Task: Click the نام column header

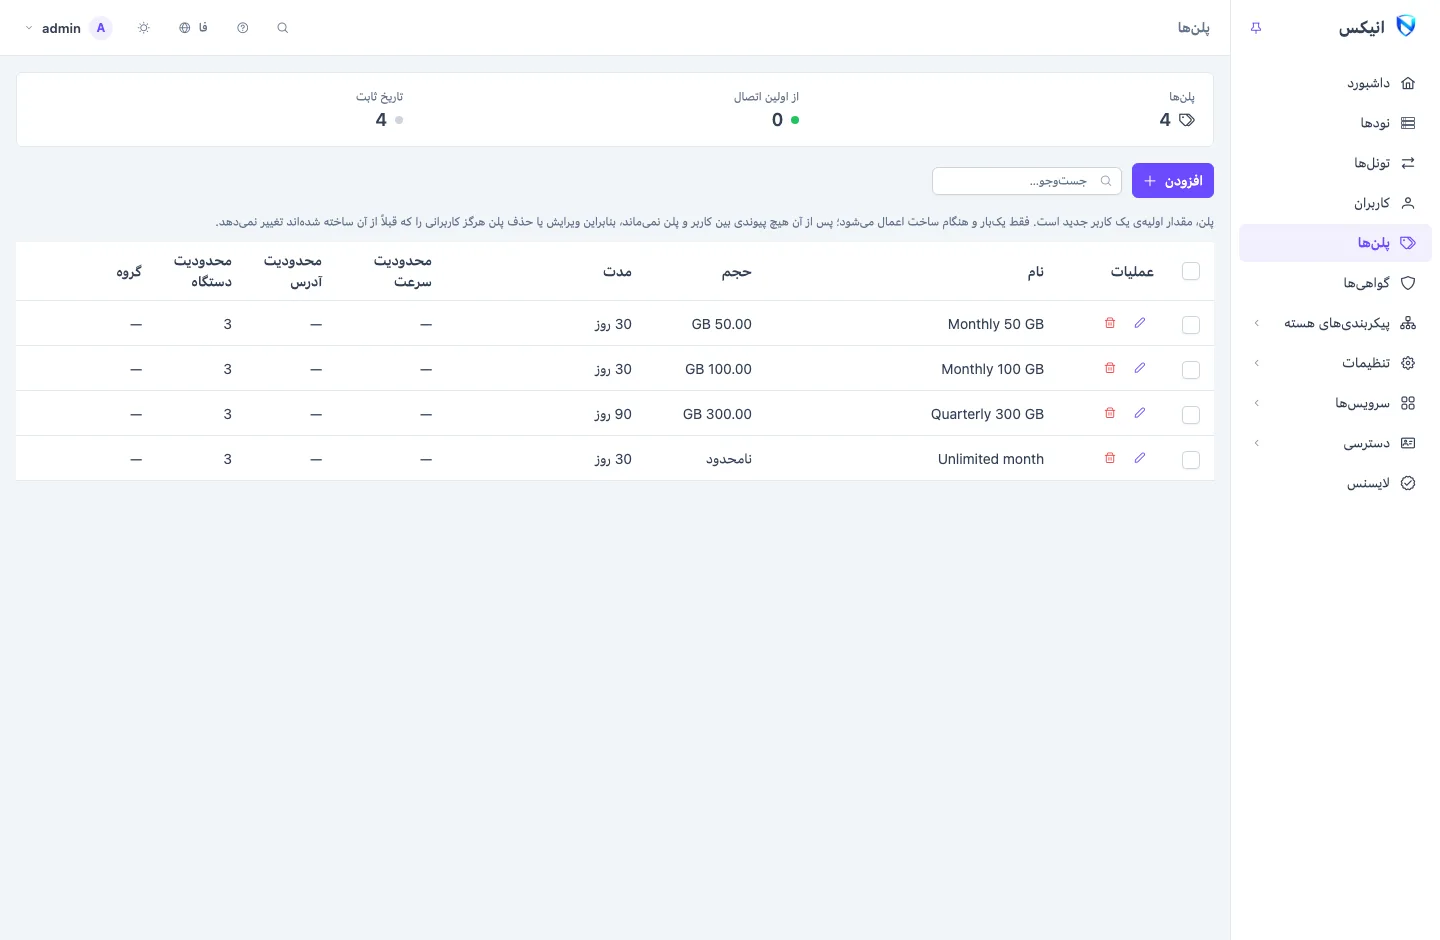Action: [1036, 271]
